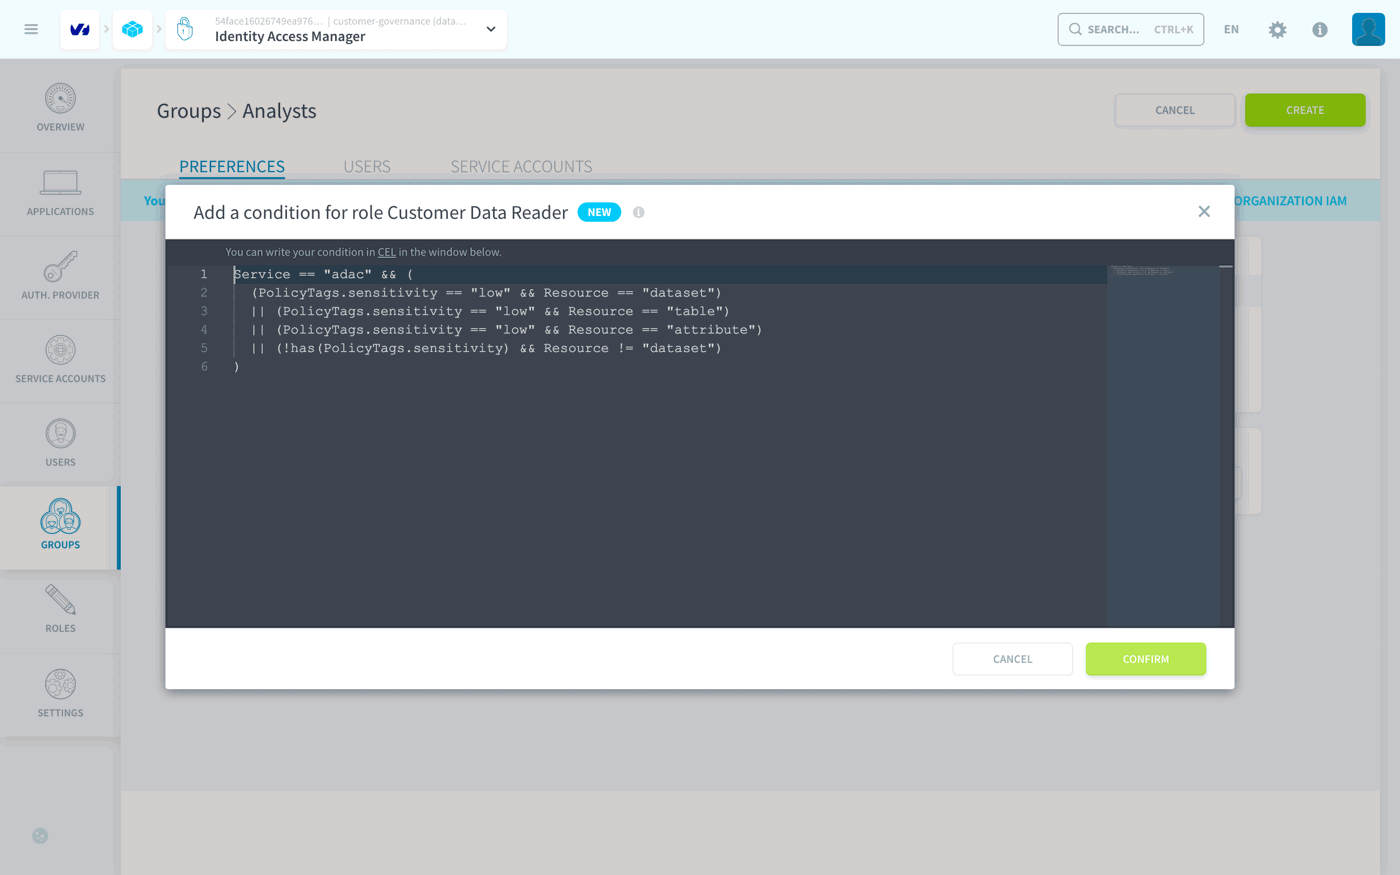Click line with !has(PolicyTags.sensitivity)

(487, 348)
